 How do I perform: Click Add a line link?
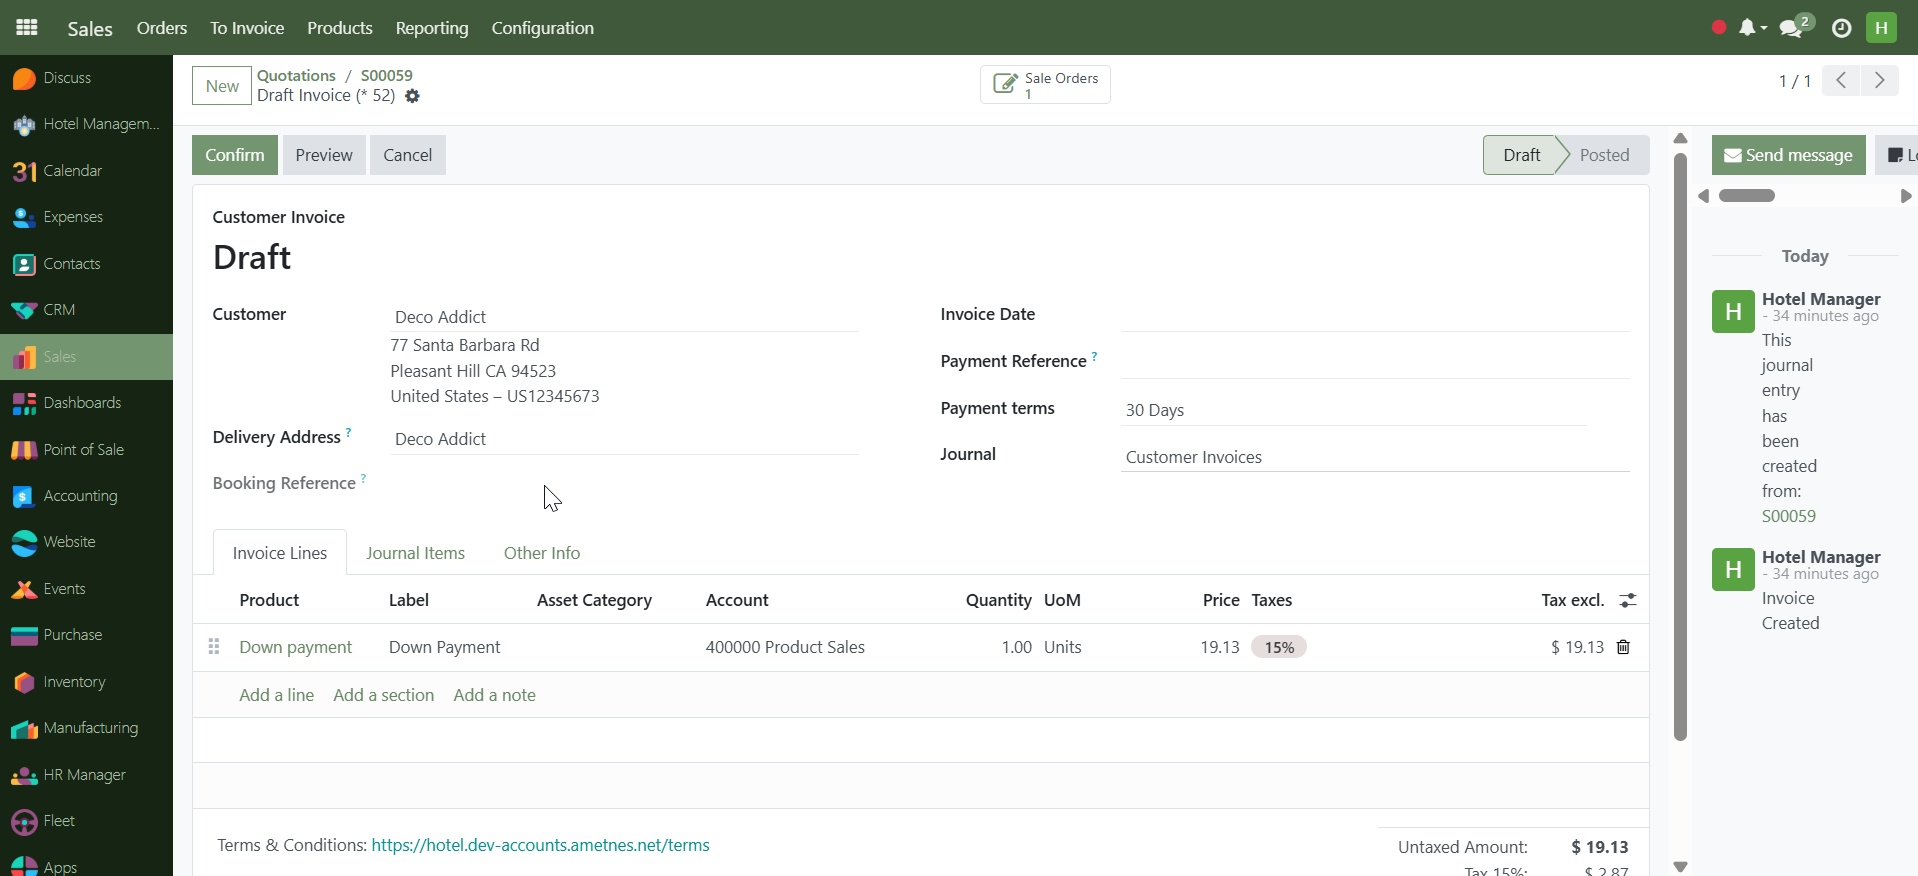[276, 695]
